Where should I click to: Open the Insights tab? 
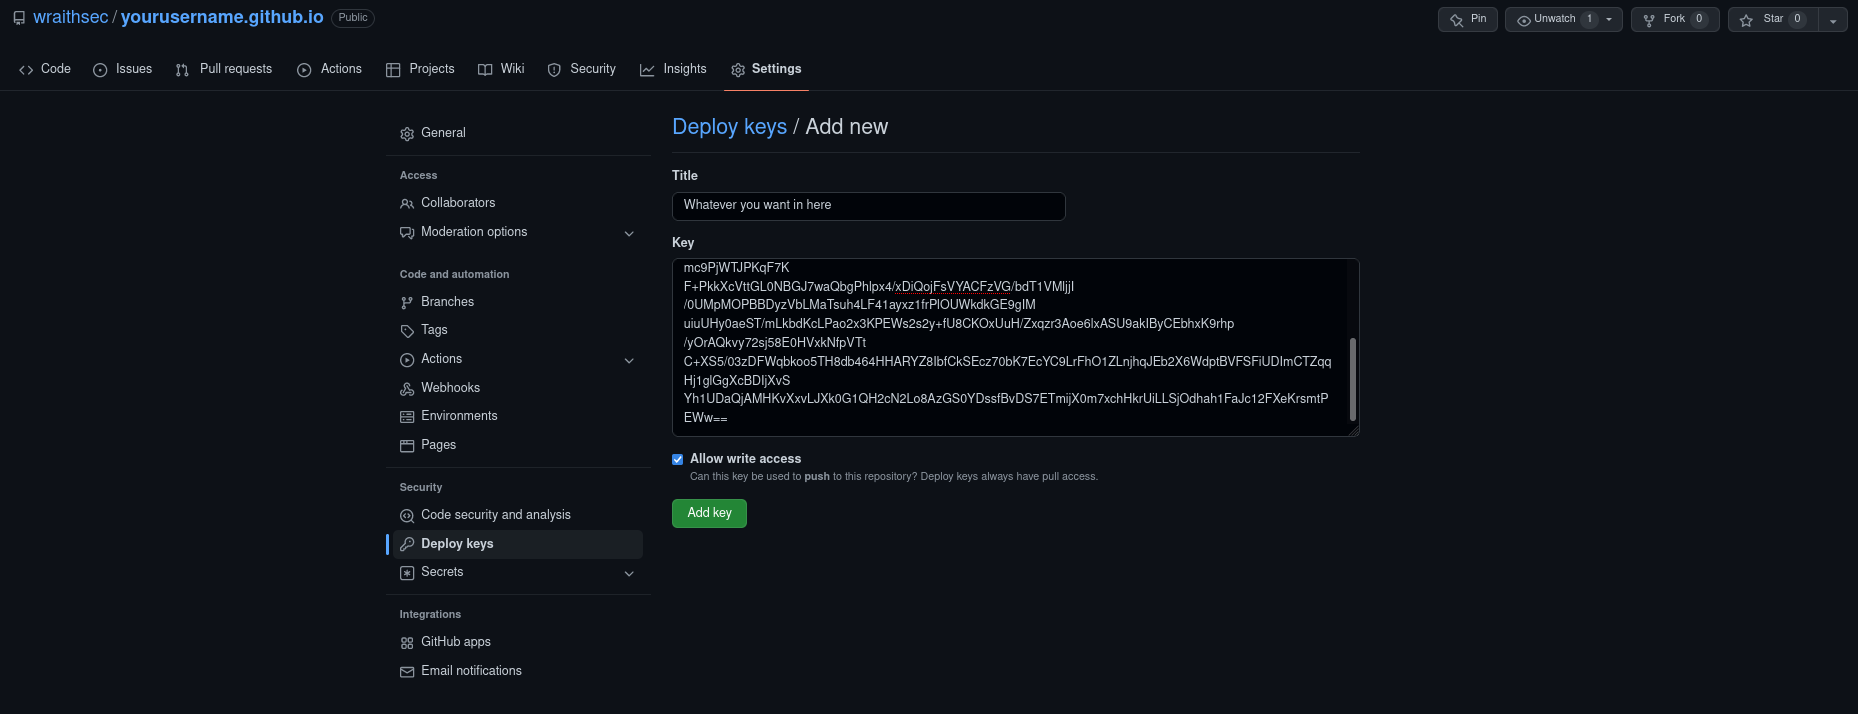(673, 69)
